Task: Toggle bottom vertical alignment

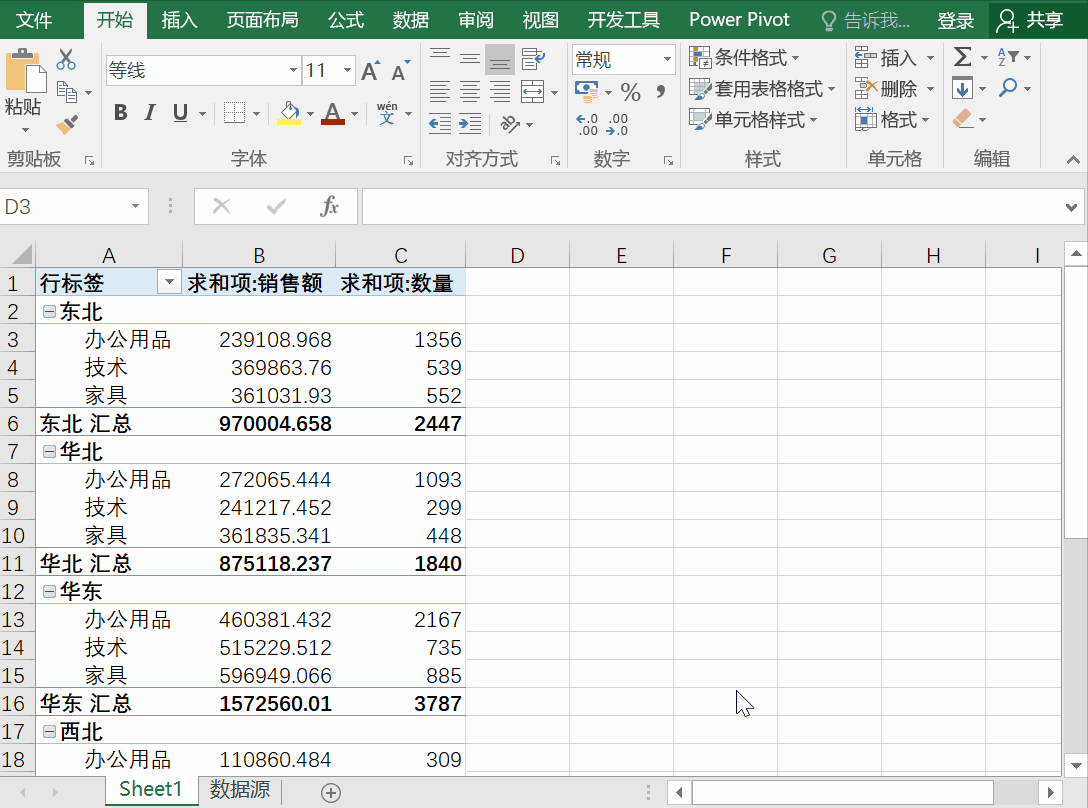Action: pyautogui.click(x=500, y=59)
